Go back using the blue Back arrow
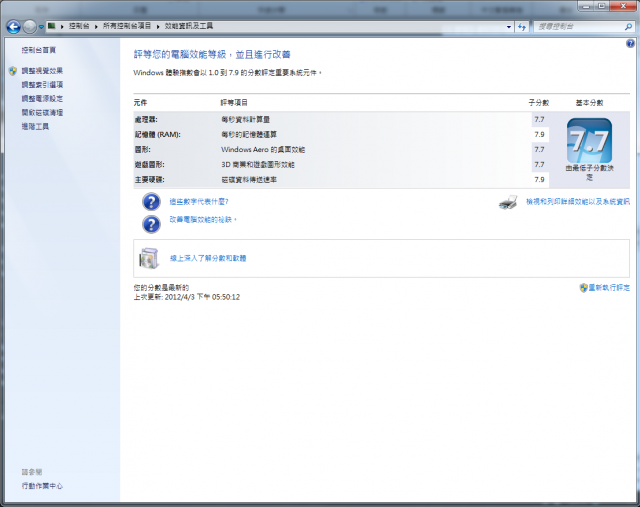Image resolution: width=640 pixels, height=507 pixels. point(13,27)
